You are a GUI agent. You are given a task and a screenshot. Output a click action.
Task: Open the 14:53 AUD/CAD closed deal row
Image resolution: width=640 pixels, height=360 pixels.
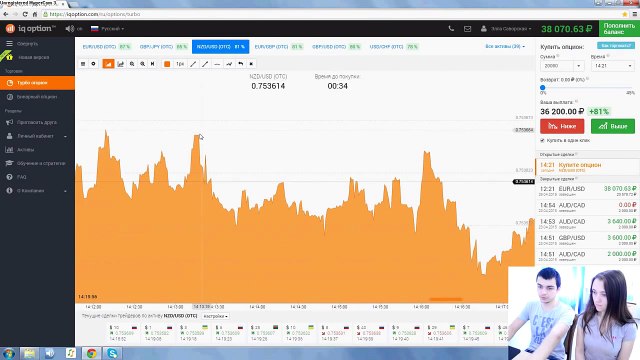point(587,223)
